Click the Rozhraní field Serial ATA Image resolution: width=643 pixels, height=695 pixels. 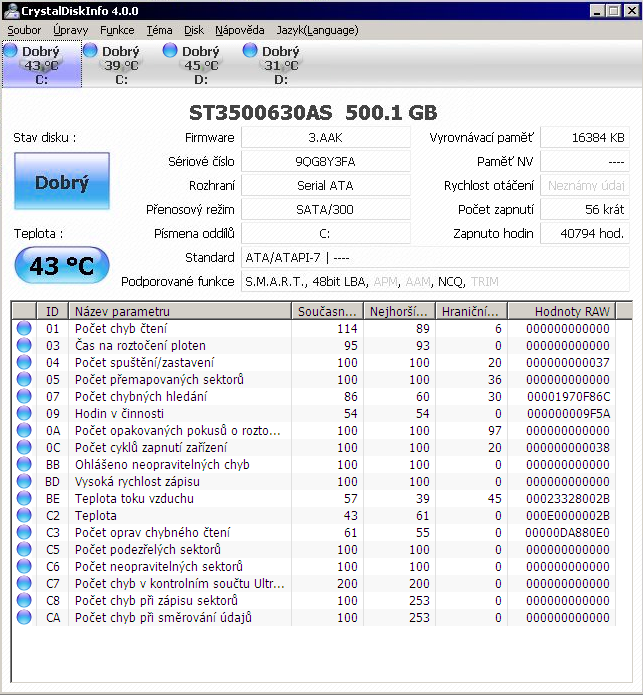[x=326, y=186]
